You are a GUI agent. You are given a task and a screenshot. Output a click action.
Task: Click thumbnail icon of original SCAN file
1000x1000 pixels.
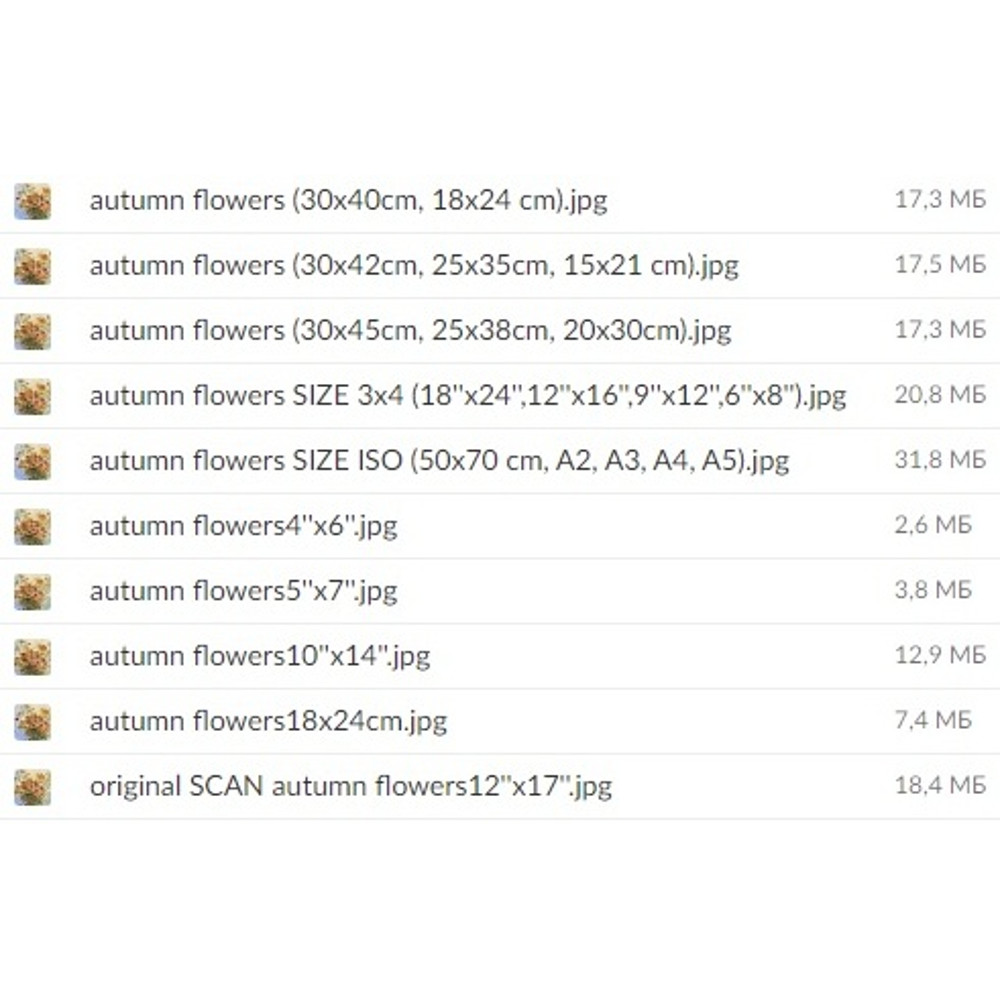pos(33,786)
